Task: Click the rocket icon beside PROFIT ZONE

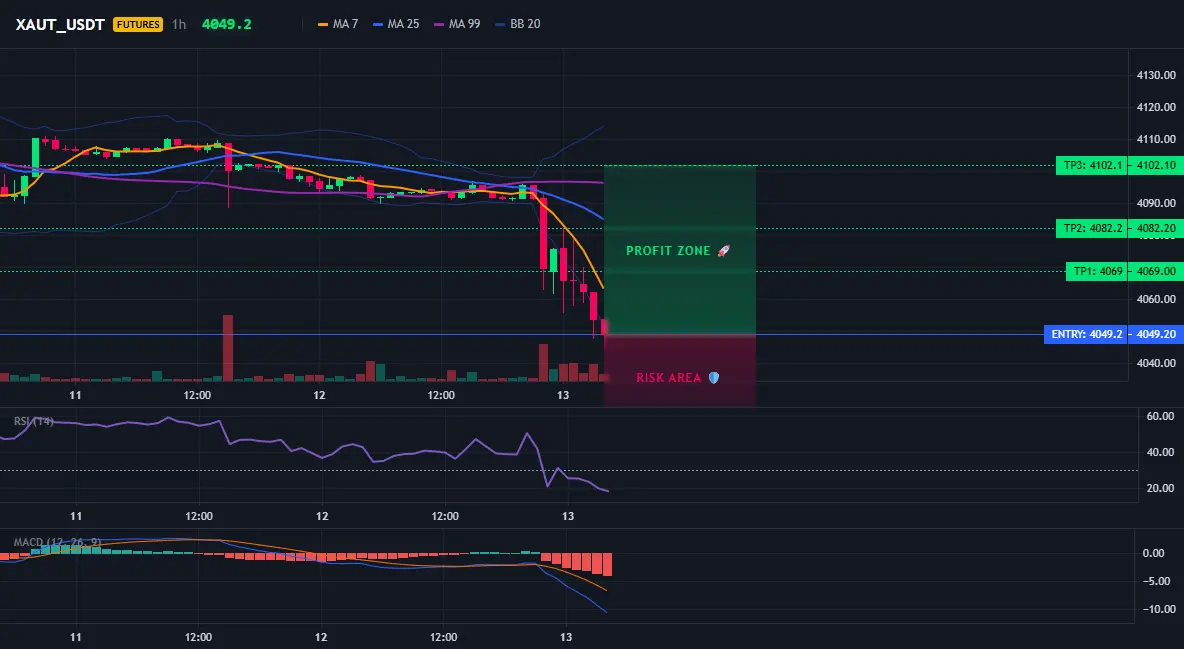Action: pyautogui.click(x=723, y=251)
